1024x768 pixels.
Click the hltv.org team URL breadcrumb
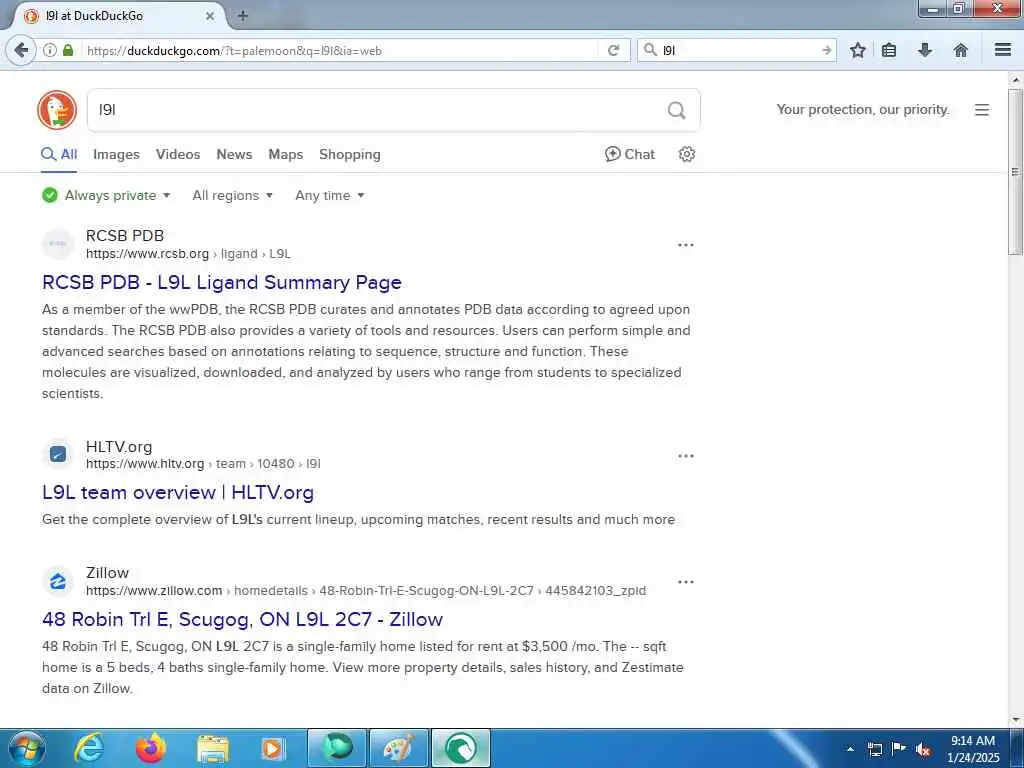203,464
